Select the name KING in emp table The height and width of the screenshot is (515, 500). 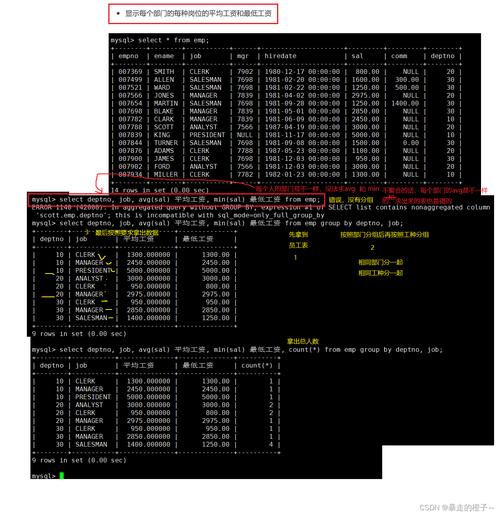[162, 135]
